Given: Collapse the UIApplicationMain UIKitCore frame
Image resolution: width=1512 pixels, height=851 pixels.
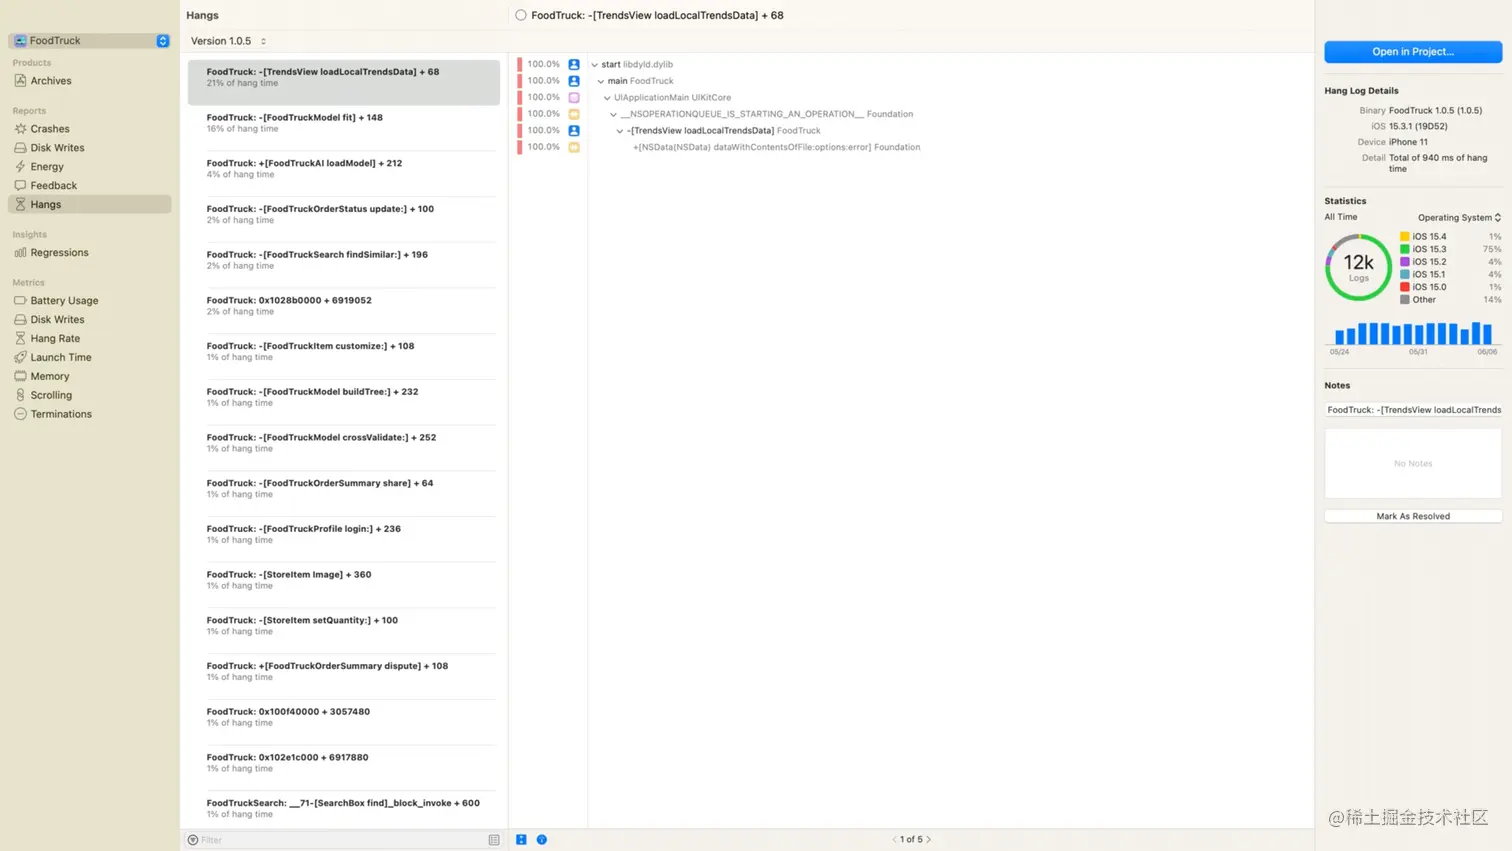Looking at the screenshot, I should point(607,98).
